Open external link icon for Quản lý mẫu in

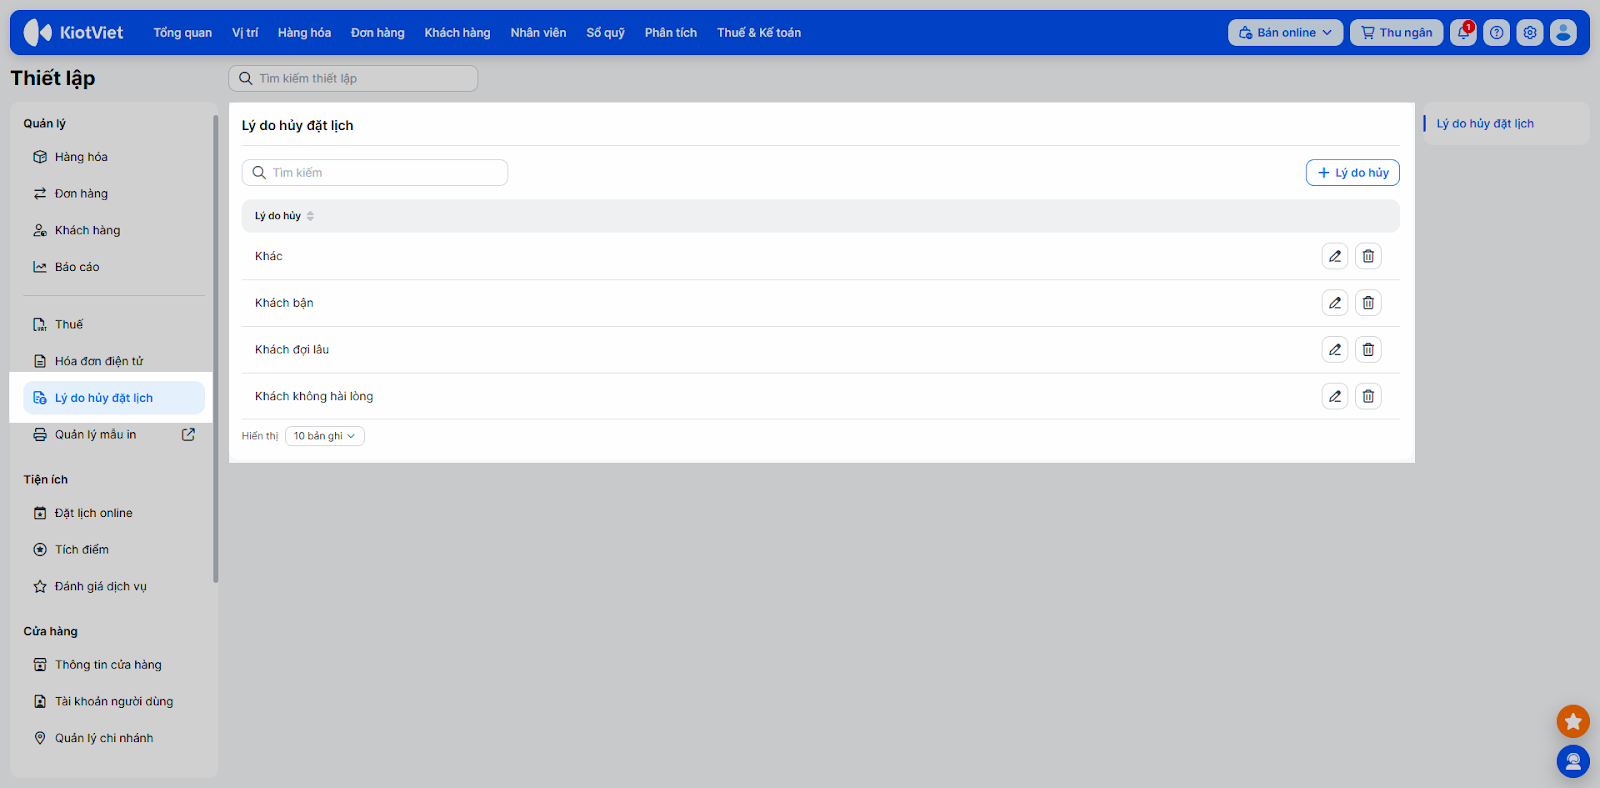[188, 435]
